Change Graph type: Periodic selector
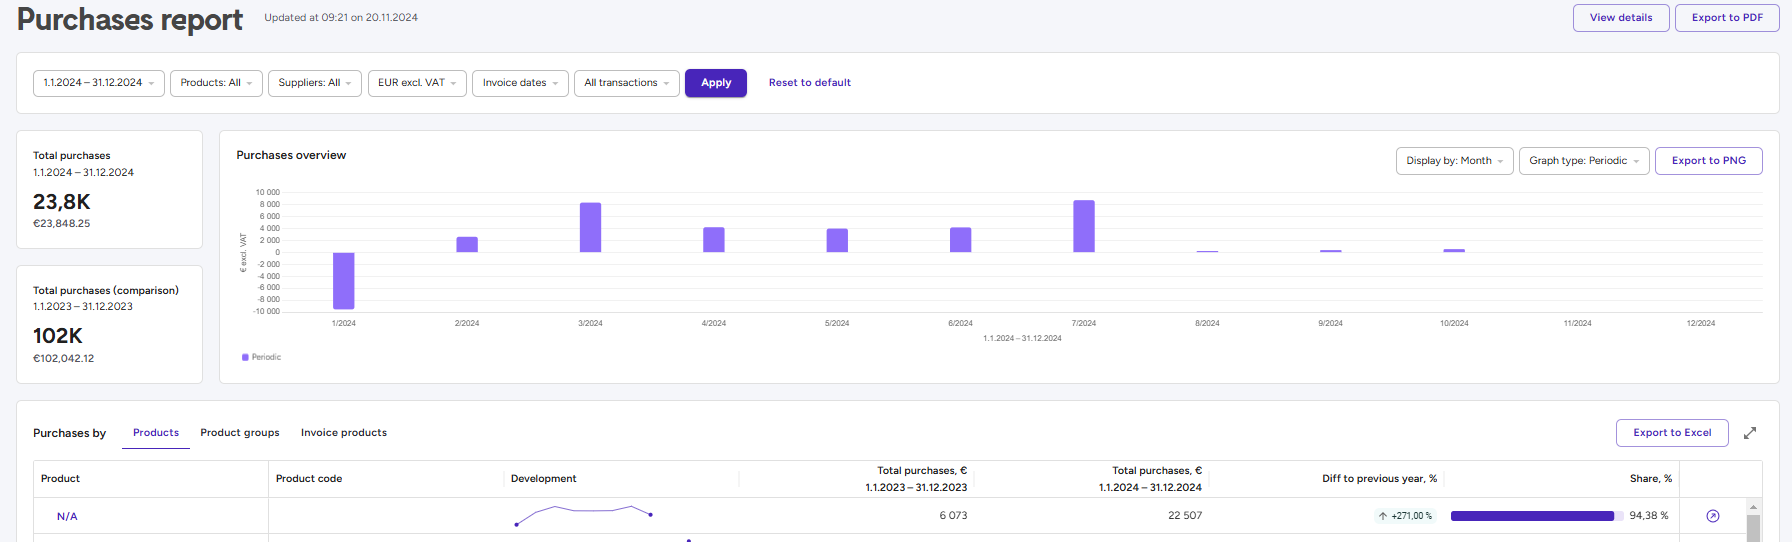This screenshot has width=1792, height=542. click(x=1583, y=161)
